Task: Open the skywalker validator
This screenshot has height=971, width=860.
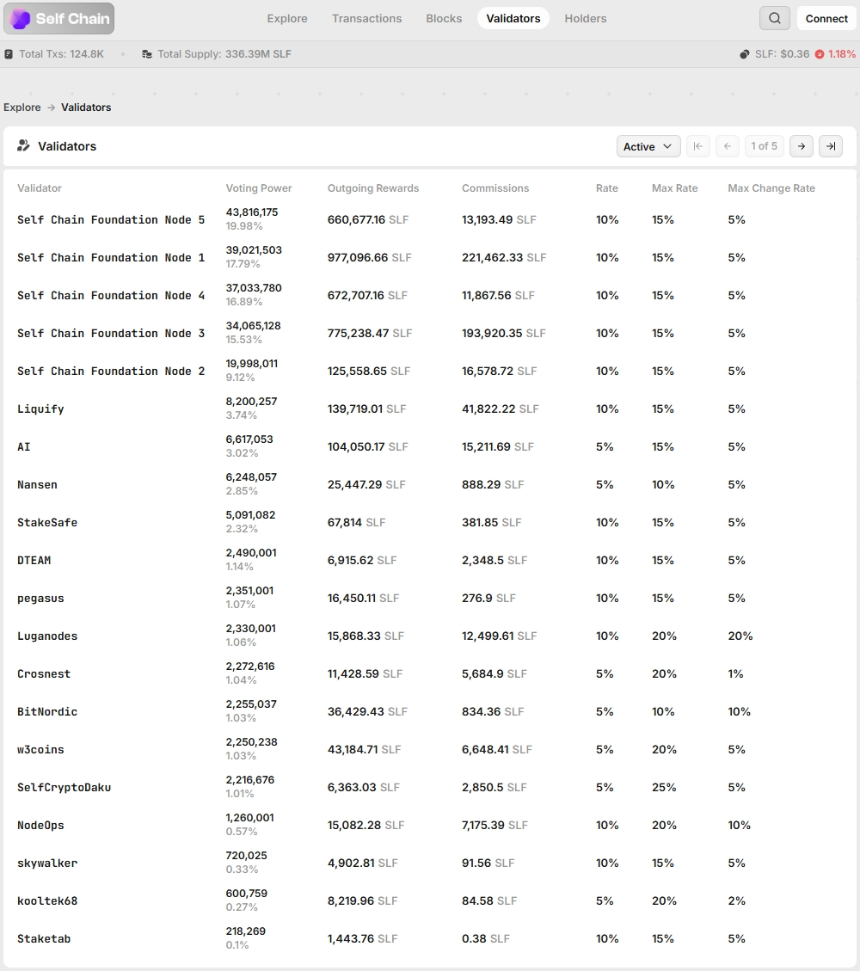Action: tap(48, 863)
